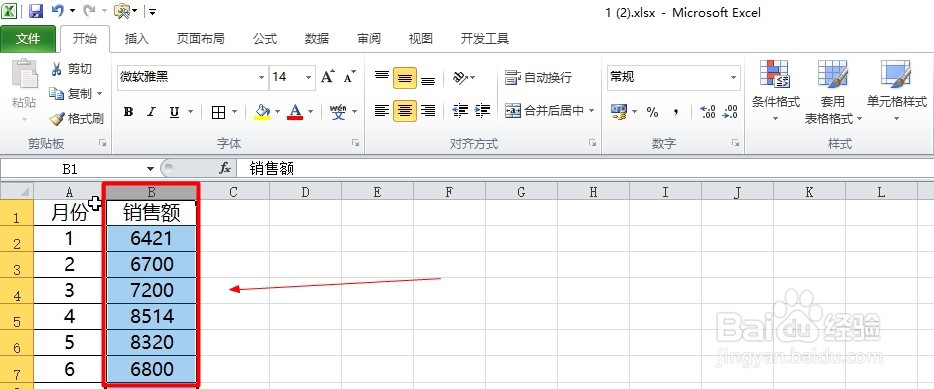The height and width of the screenshot is (389, 934).
Task: Click the text orientation icon
Action: [x=460, y=77]
